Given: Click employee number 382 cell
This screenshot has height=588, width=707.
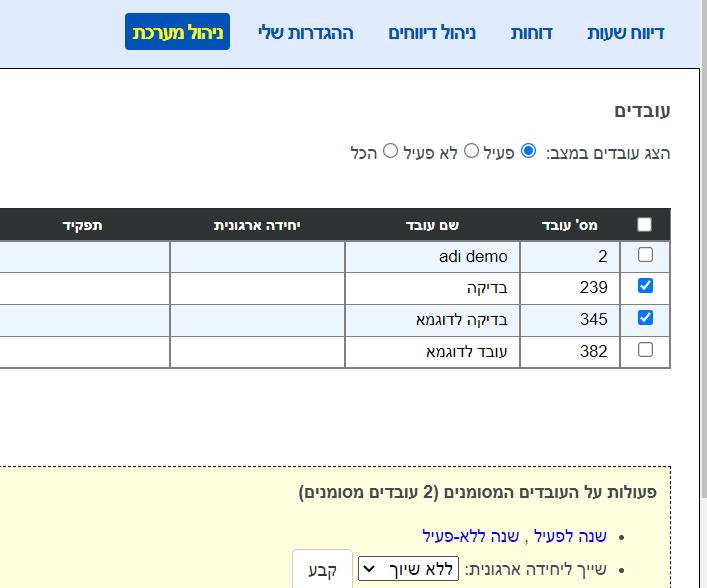Looking at the screenshot, I should pos(570,352).
